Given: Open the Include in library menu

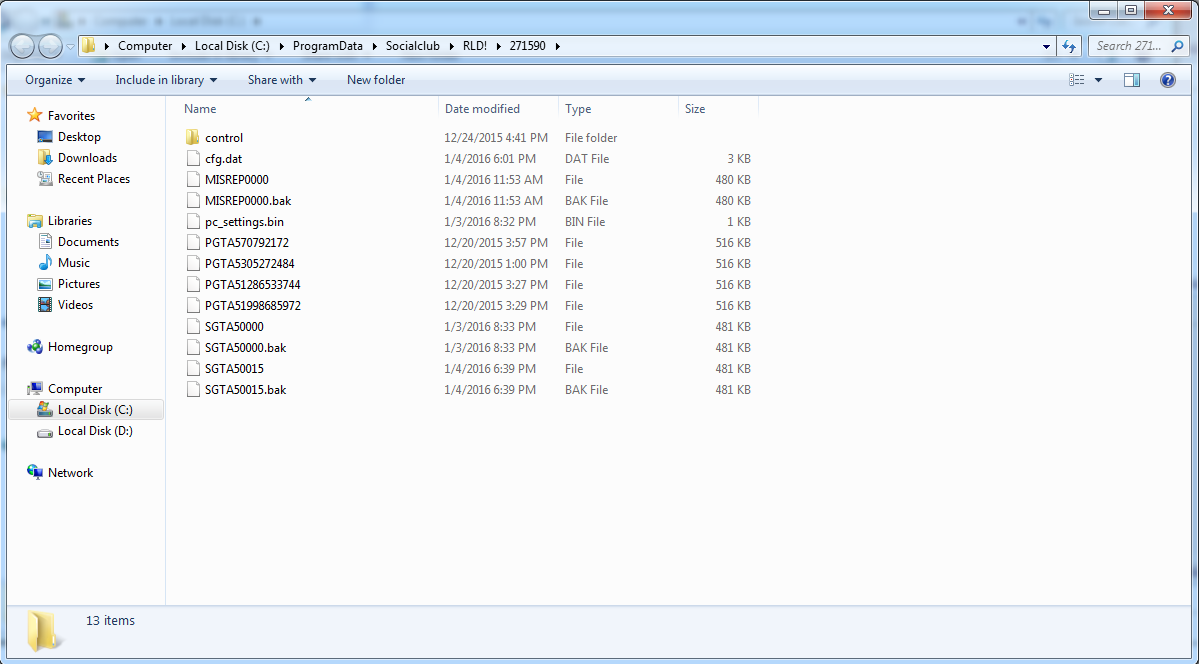Looking at the screenshot, I should [166, 80].
